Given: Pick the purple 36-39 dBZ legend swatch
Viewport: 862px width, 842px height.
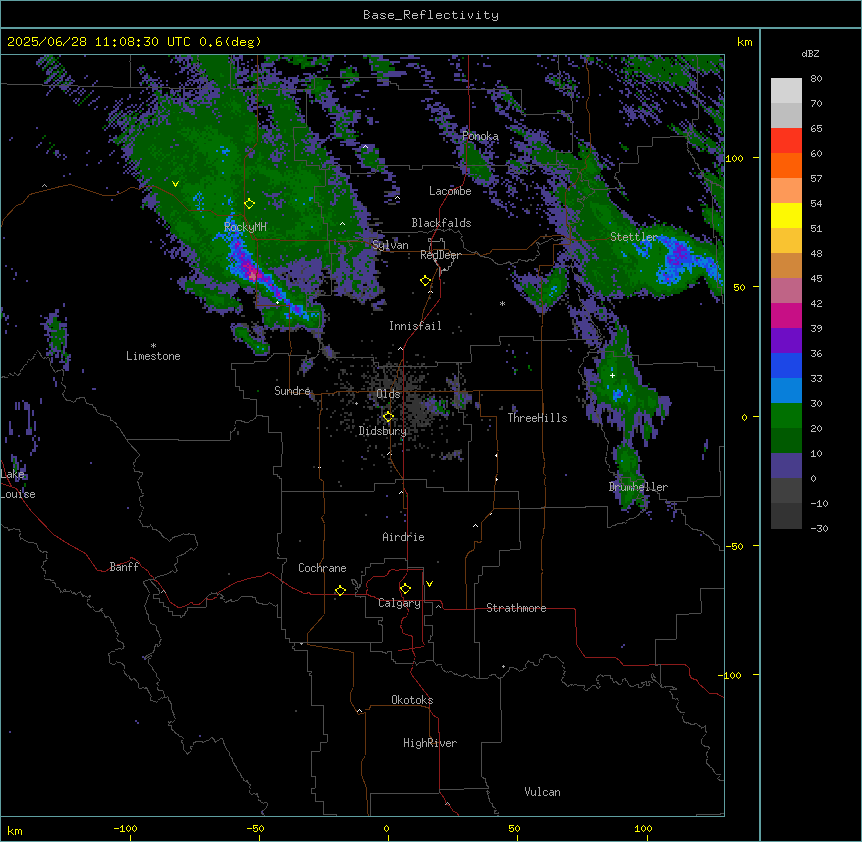Looking at the screenshot, I should coord(786,341).
